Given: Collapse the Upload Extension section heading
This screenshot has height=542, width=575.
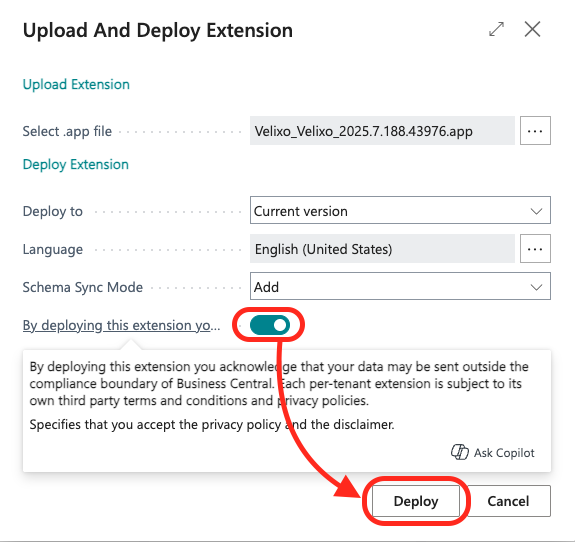Looking at the screenshot, I should (x=76, y=84).
